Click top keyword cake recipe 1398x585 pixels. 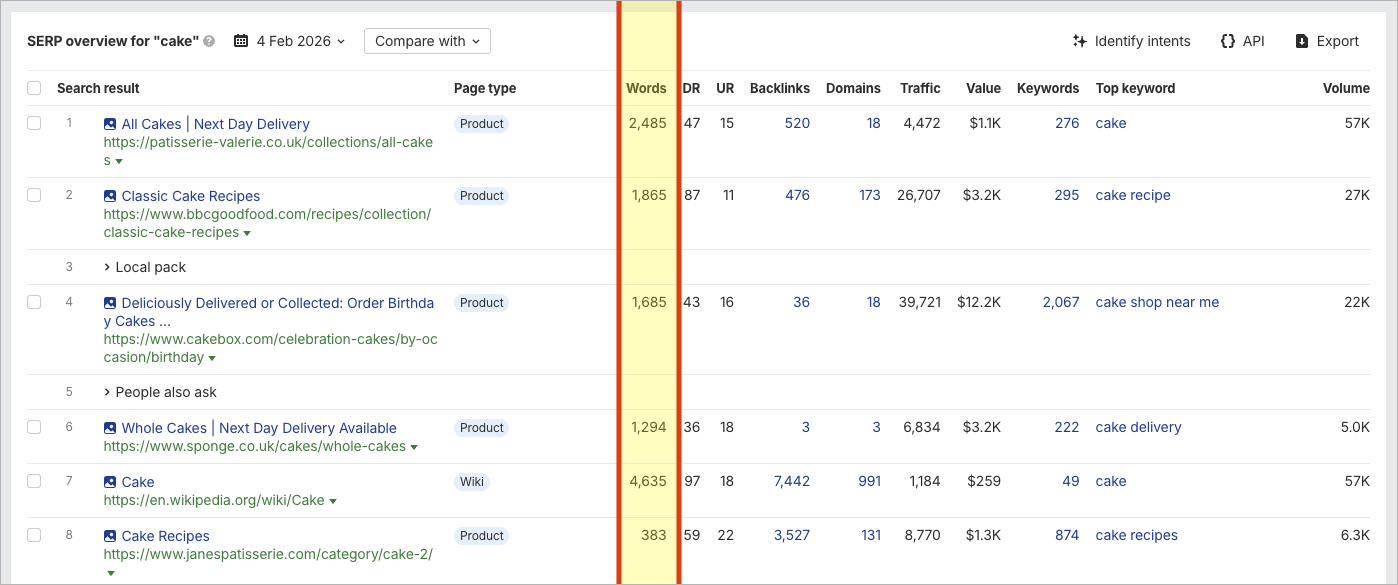point(1133,195)
